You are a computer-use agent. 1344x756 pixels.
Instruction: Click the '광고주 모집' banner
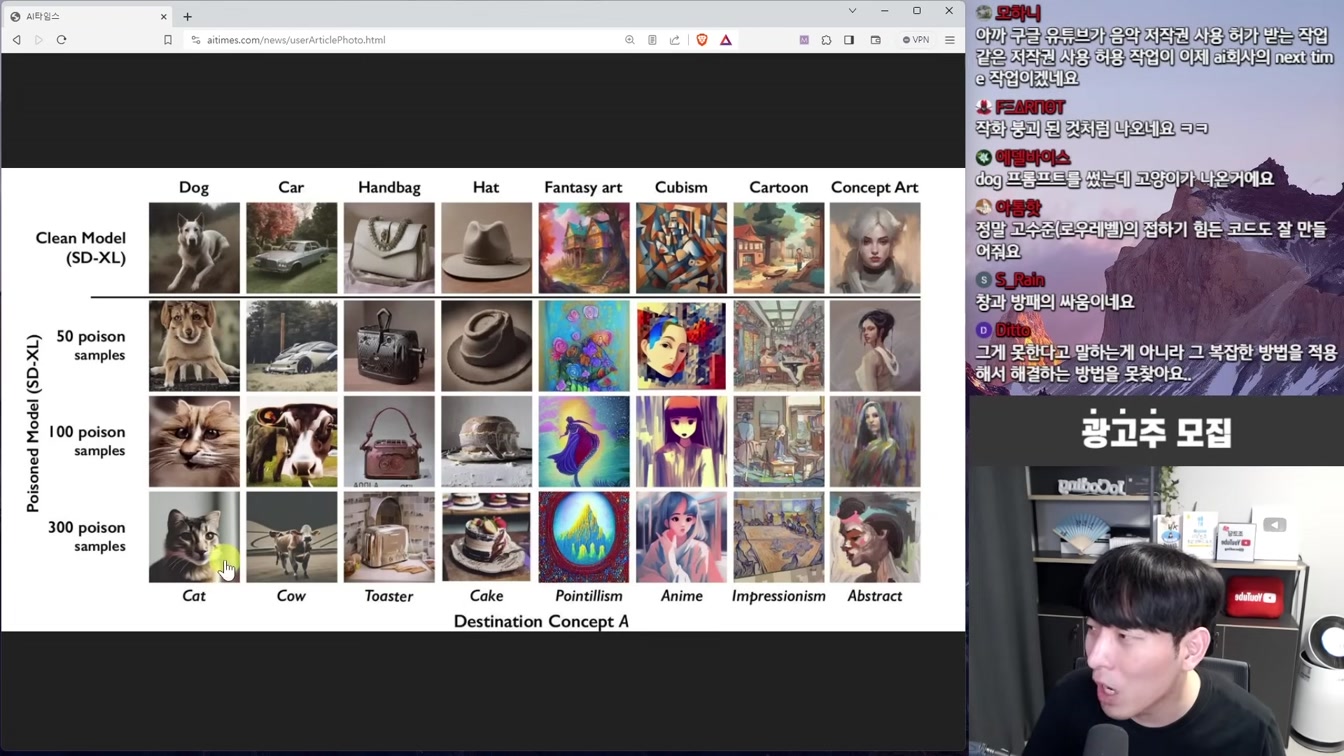(x=1156, y=432)
